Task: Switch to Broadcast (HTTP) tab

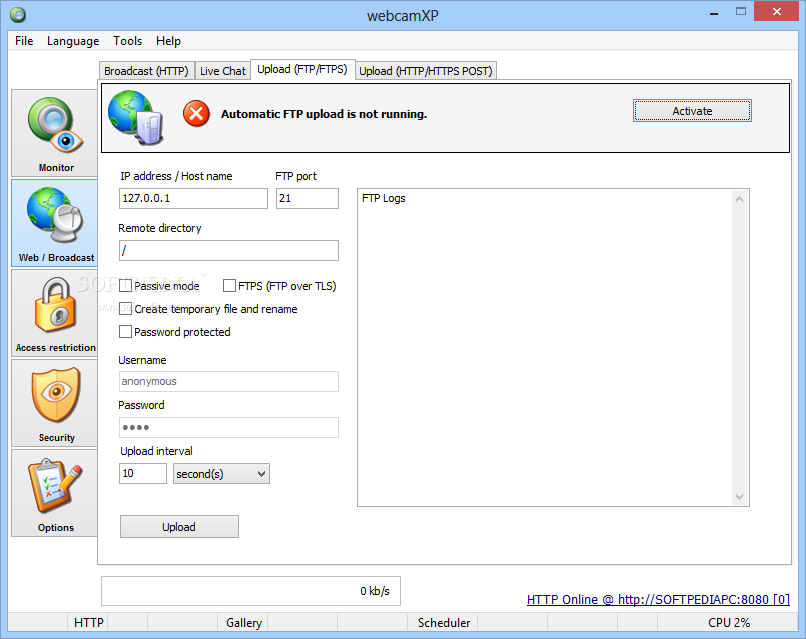Action: (x=146, y=70)
